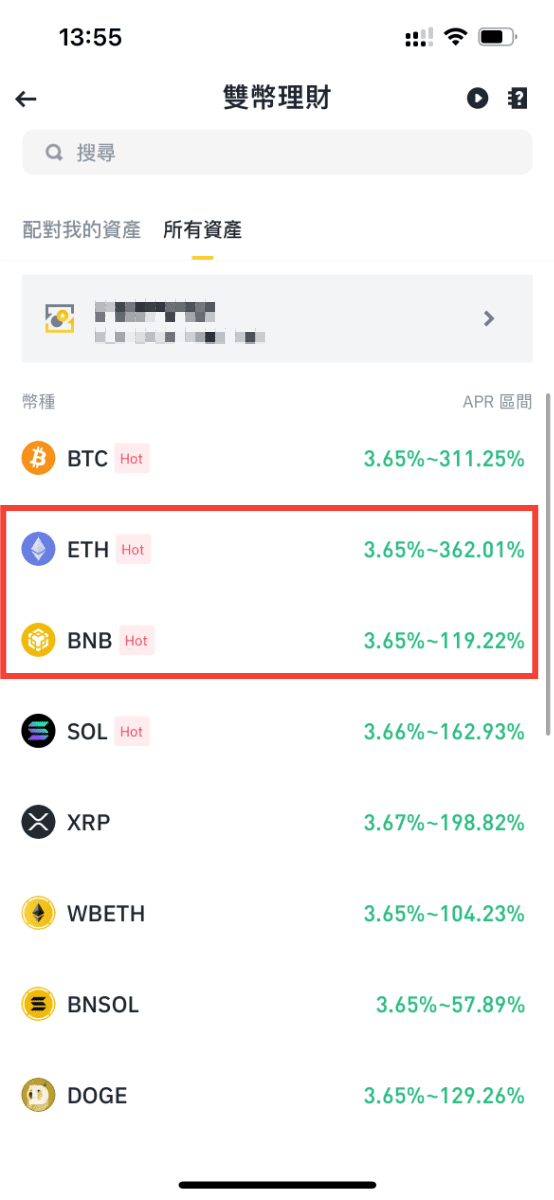Tap the WBETH coin icon
This screenshot has width=554, height=1200.
tap(39, 913)
